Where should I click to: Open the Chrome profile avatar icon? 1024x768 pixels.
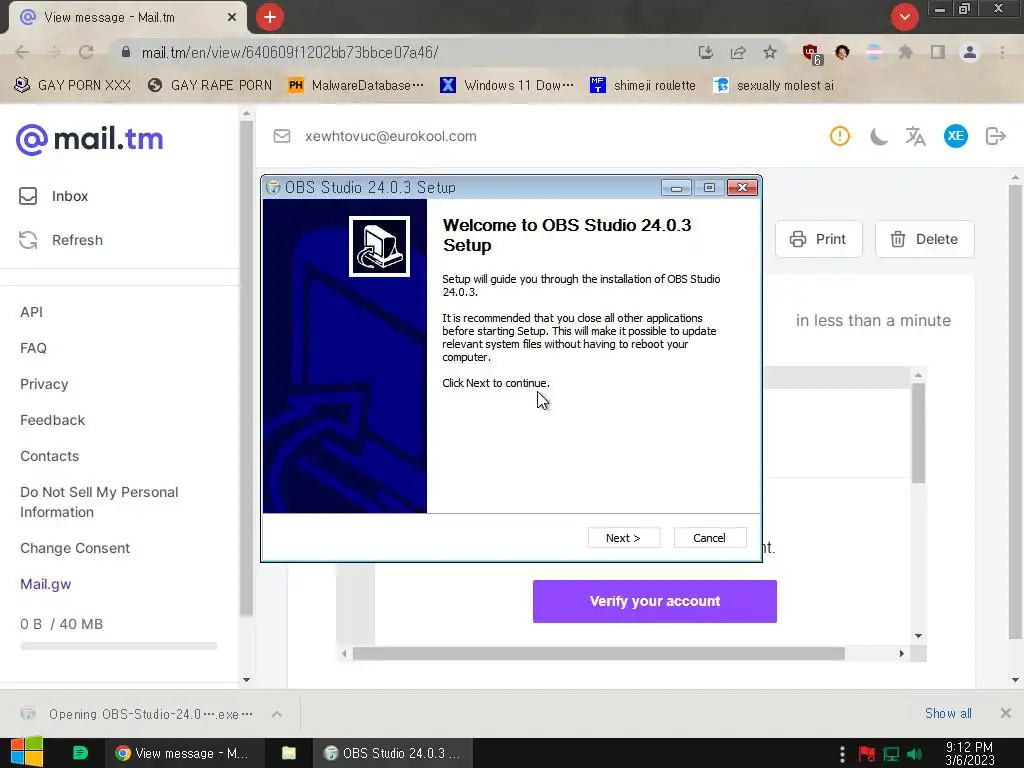coord(970,52)
